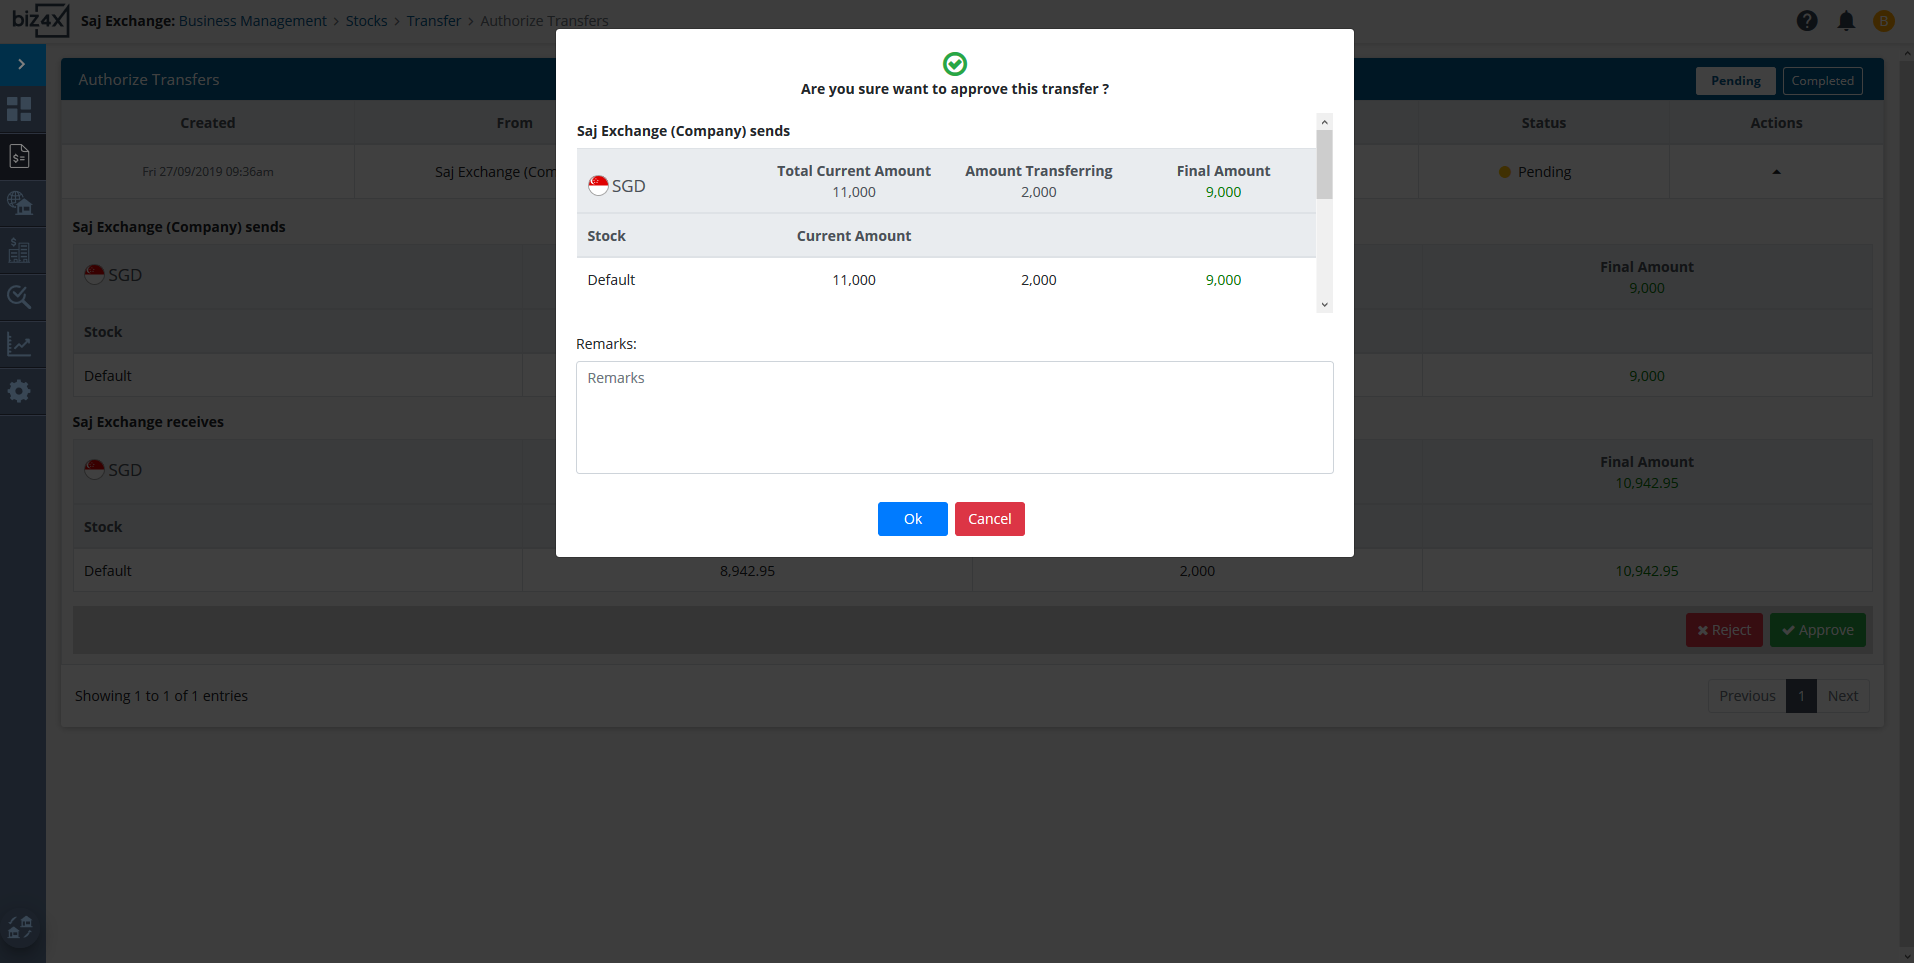Screen dimensions: 1914x963
Task: Expand the sidebar with the chevron arrow
Action: coord(22,64)
